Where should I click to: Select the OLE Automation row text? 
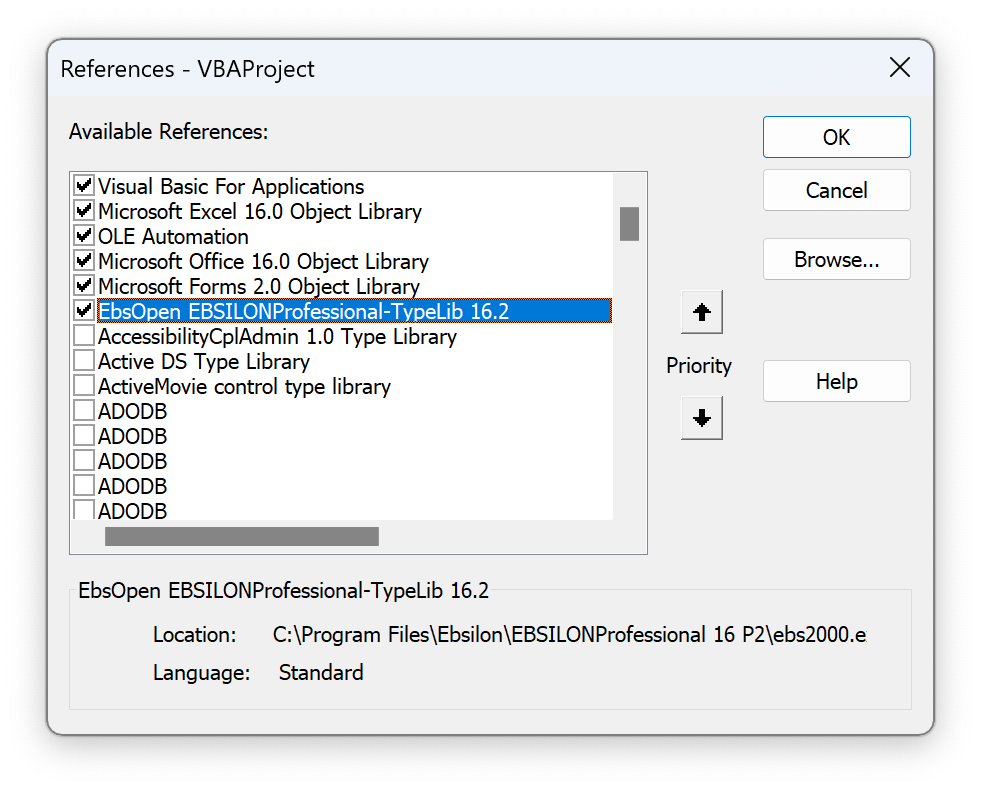coord(173,237)
